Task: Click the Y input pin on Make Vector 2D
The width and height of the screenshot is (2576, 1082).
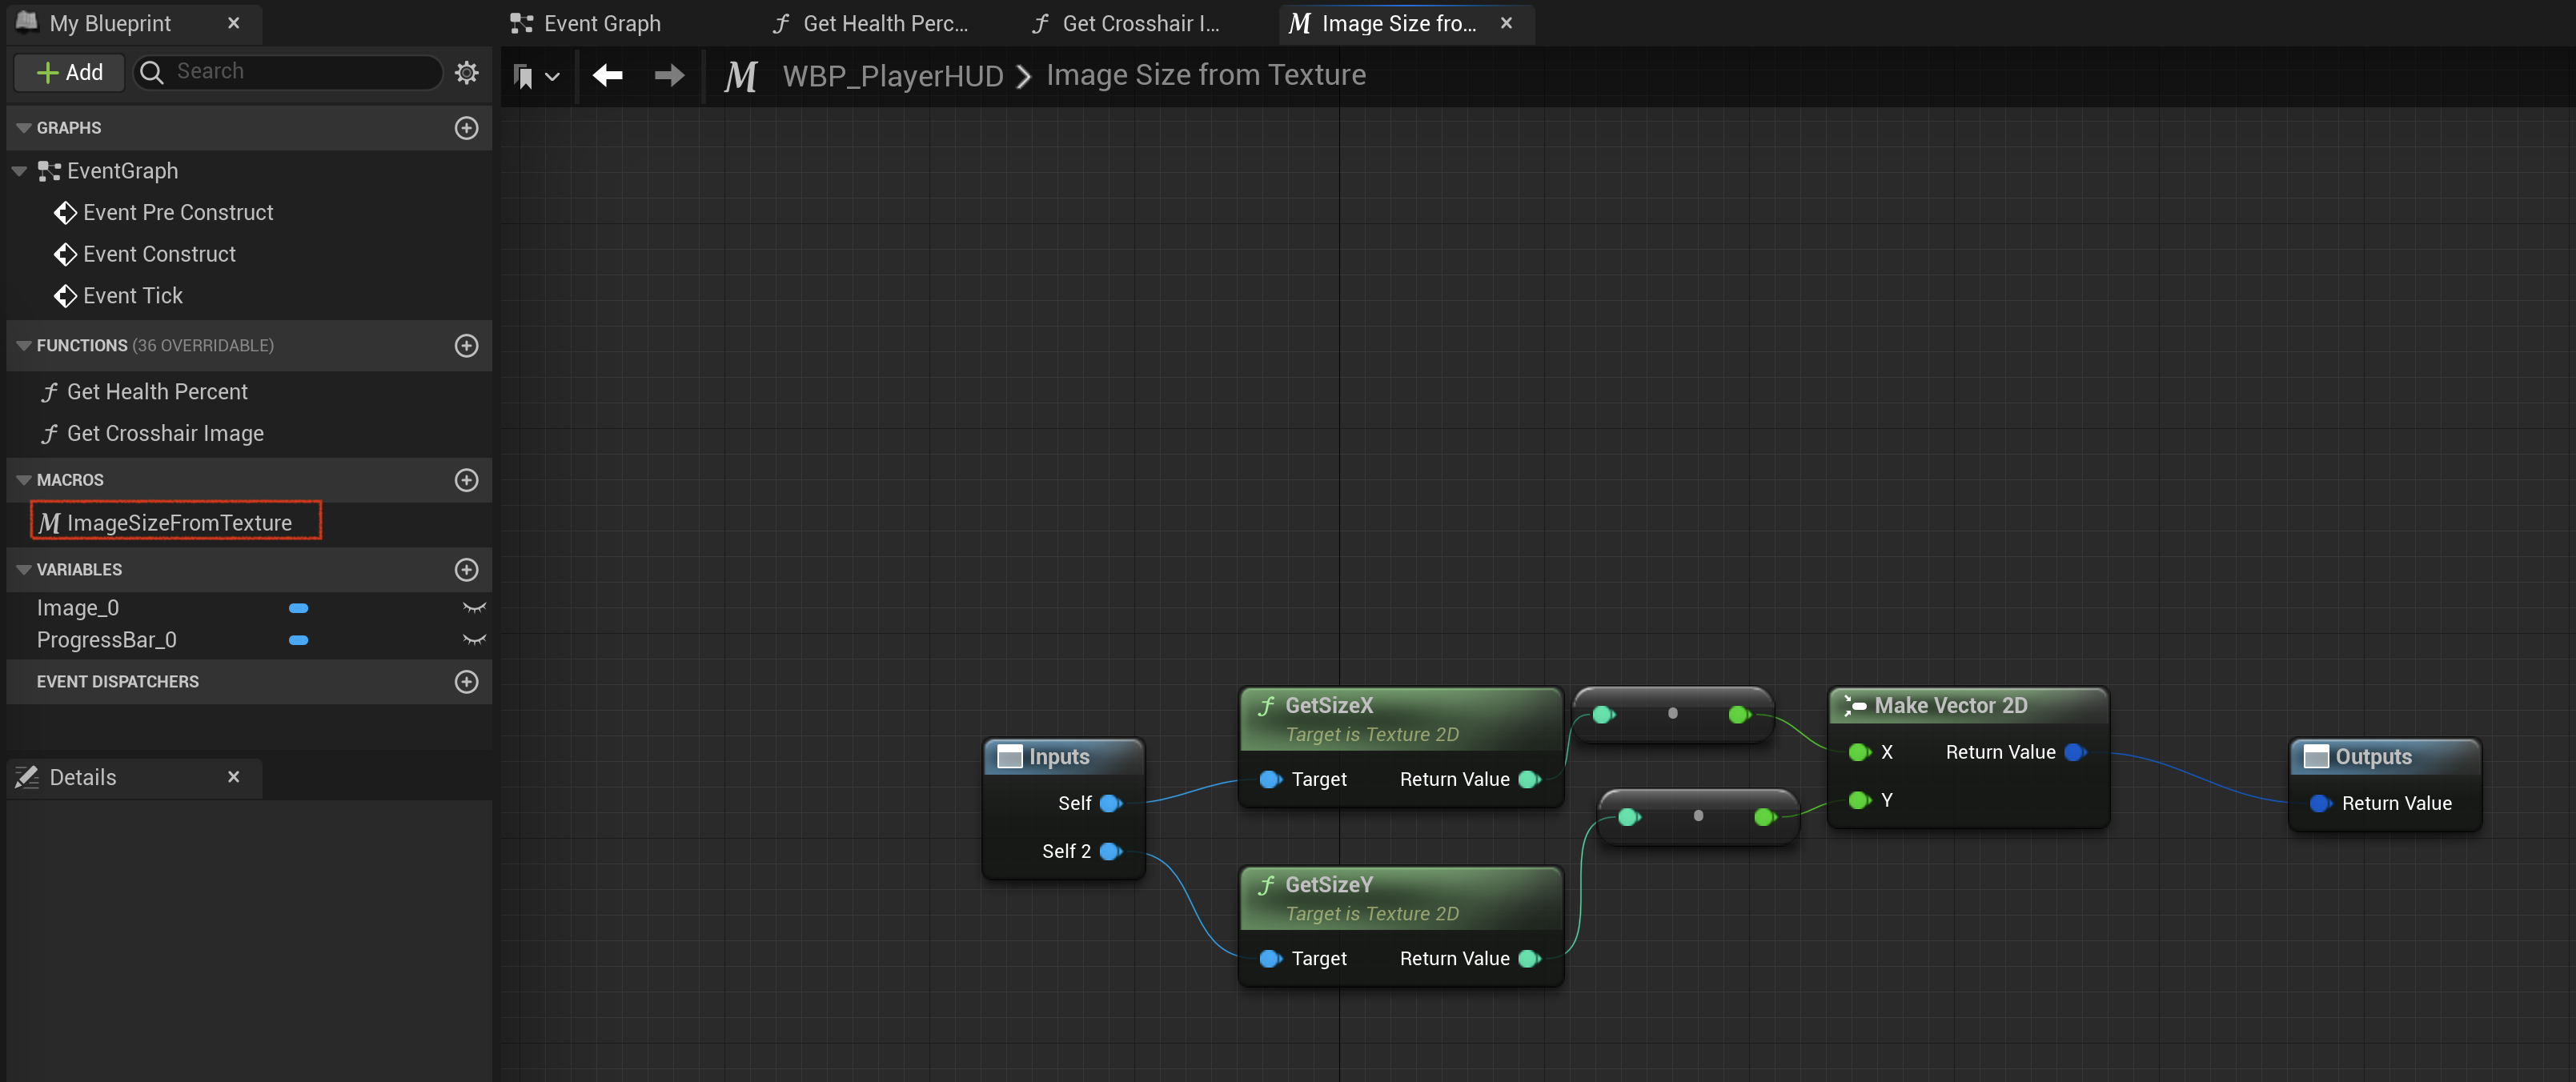Action: 1859,800
